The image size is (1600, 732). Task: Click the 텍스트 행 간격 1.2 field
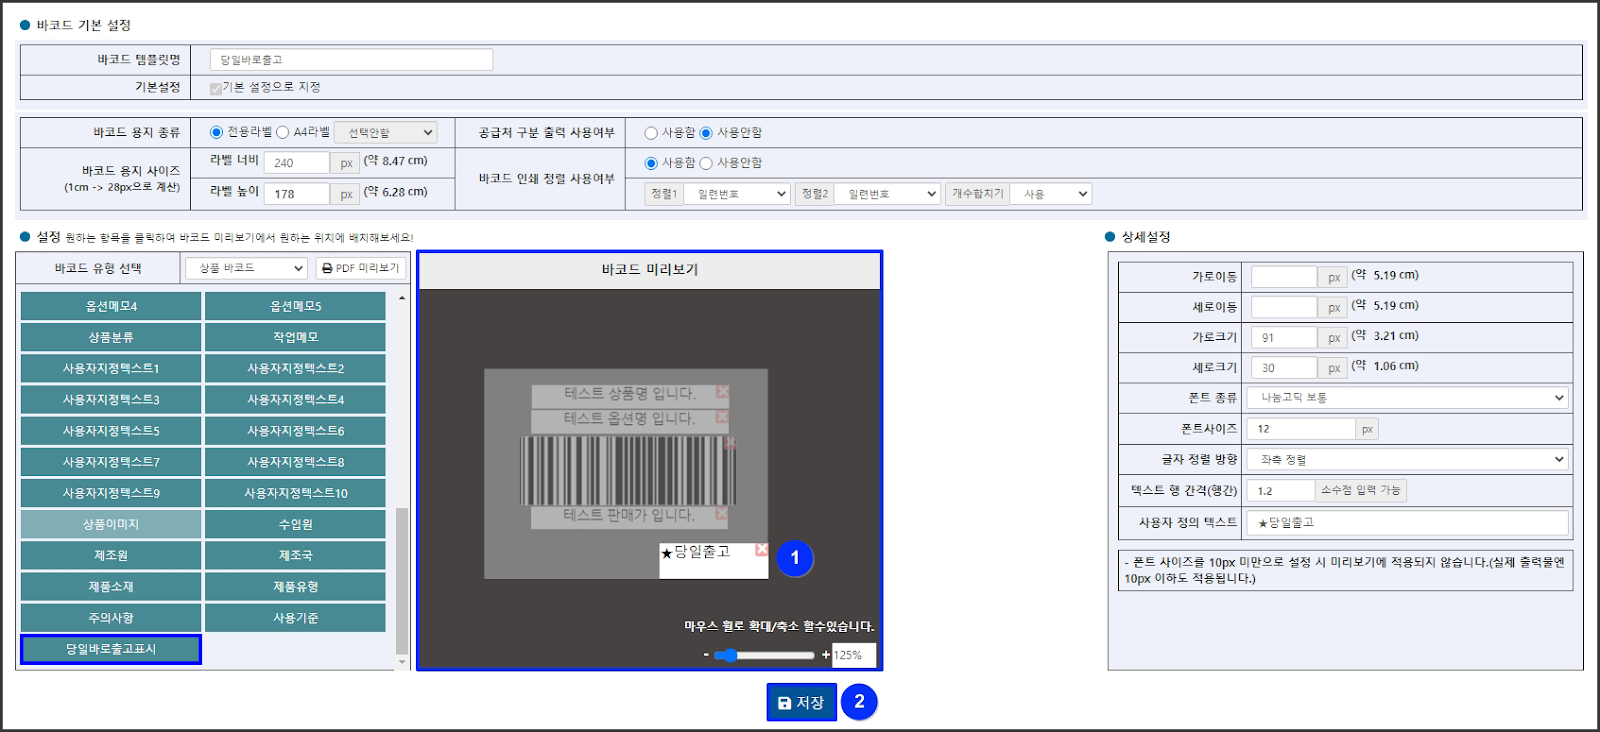1281,491
